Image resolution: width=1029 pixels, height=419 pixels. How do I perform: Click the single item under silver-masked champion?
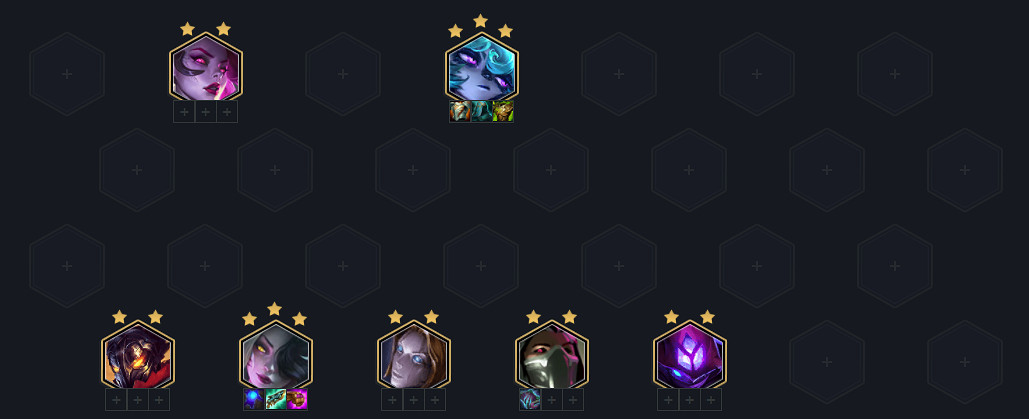tap(530, 399)
